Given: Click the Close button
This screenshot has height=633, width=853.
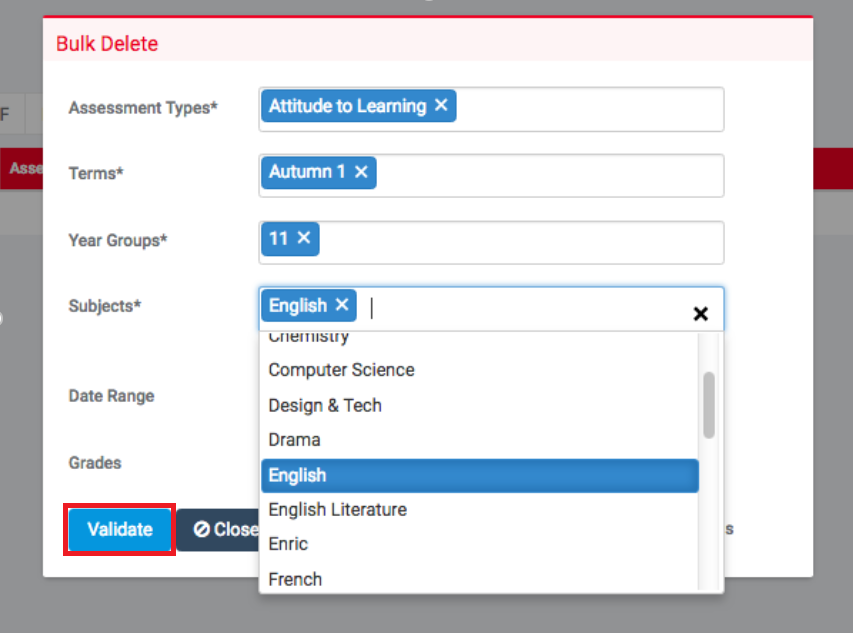Looking at the screenshot, I should pos(218,530).
